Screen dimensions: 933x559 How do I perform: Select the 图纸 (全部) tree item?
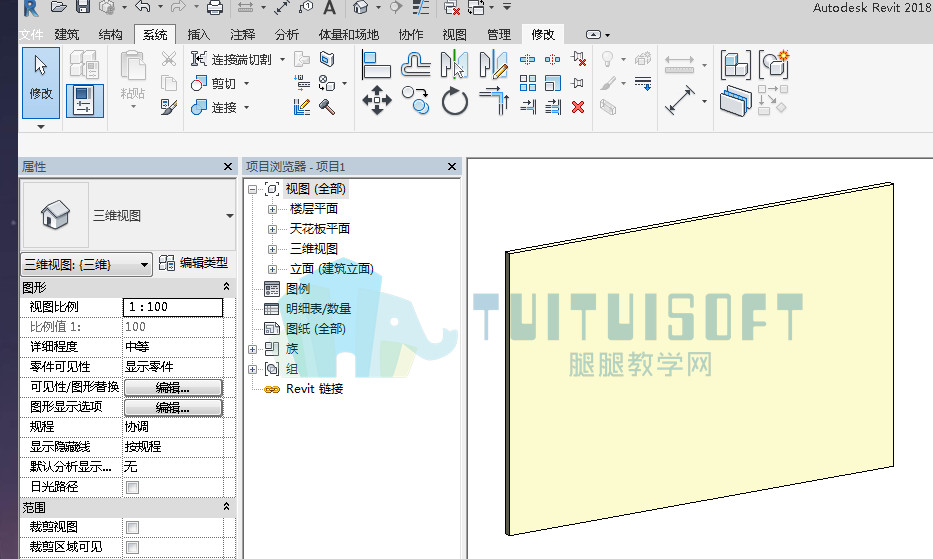pyautogui.click(x=315, y=329)
